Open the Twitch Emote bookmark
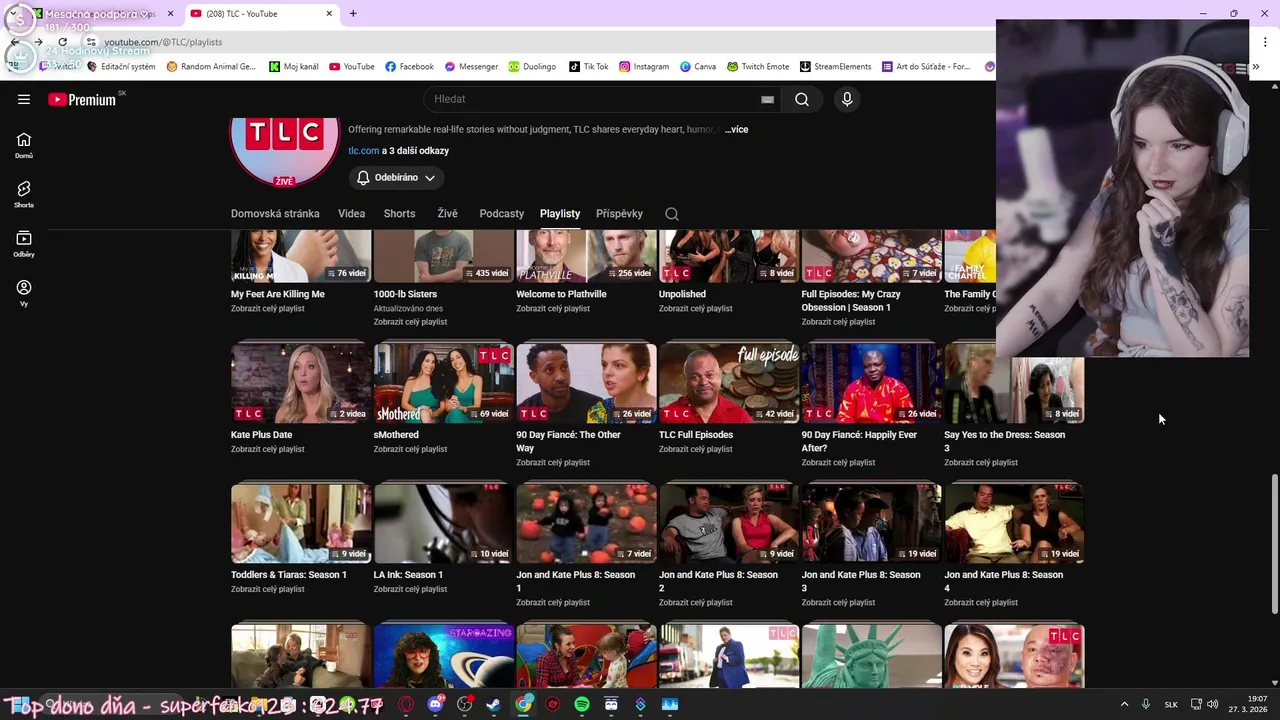The width and height of the screenshot is (1280, 720). click(x=758, y=67)
